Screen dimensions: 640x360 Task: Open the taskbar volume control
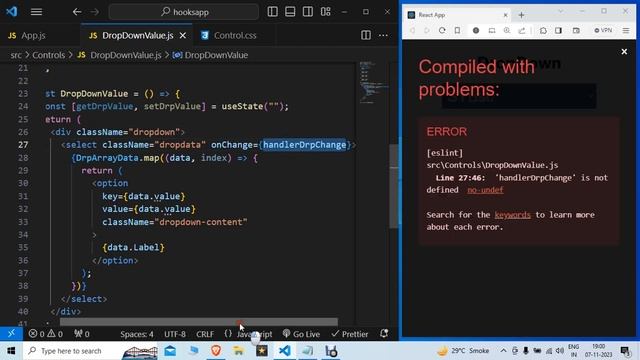point(560,351)
